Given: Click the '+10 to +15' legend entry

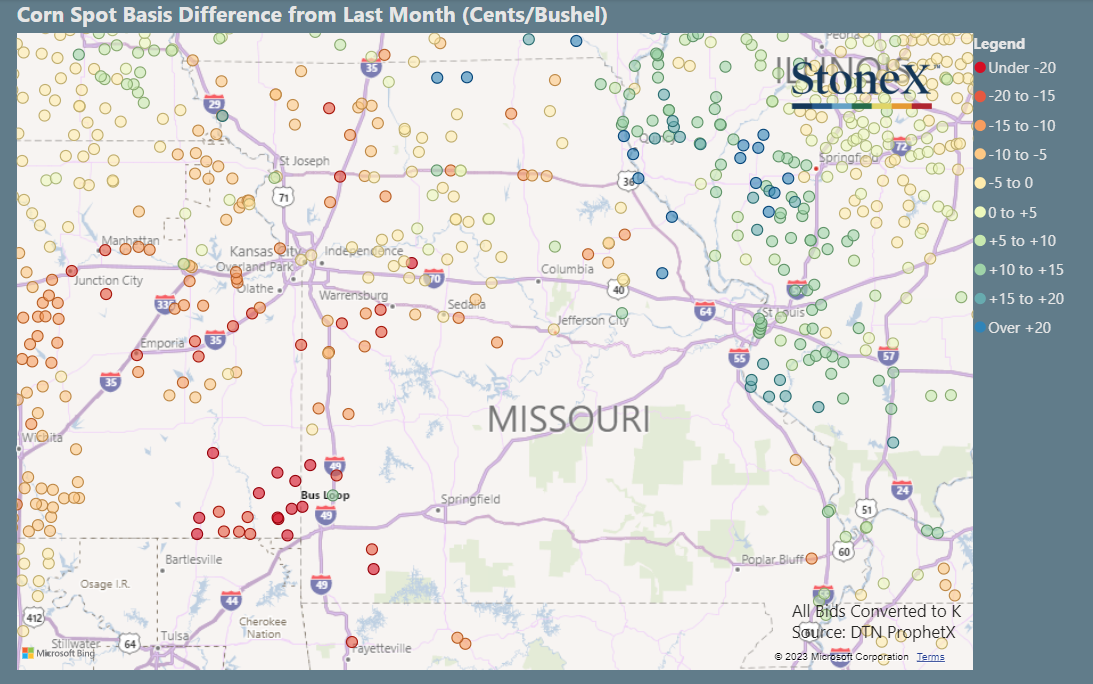Looking at the screenshot, I should click(x=1019, y=270).
